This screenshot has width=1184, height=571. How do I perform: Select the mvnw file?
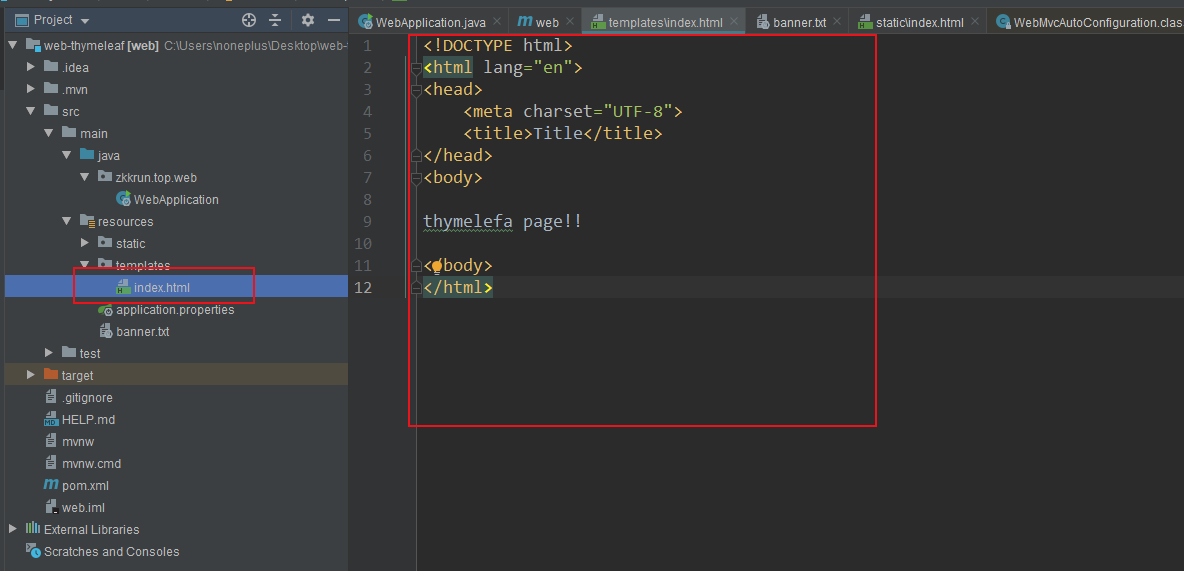[78, 441]
